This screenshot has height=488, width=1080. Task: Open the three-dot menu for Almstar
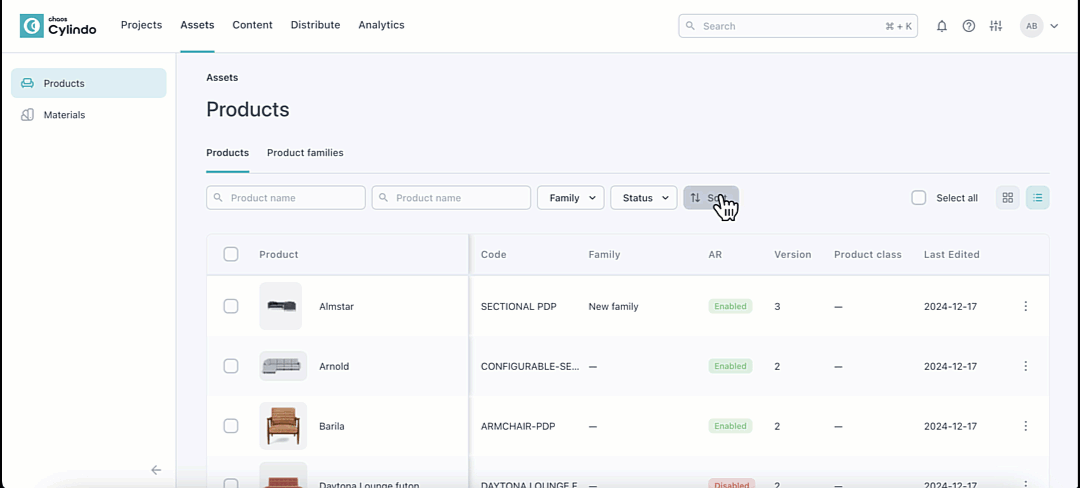point(1025,307)
